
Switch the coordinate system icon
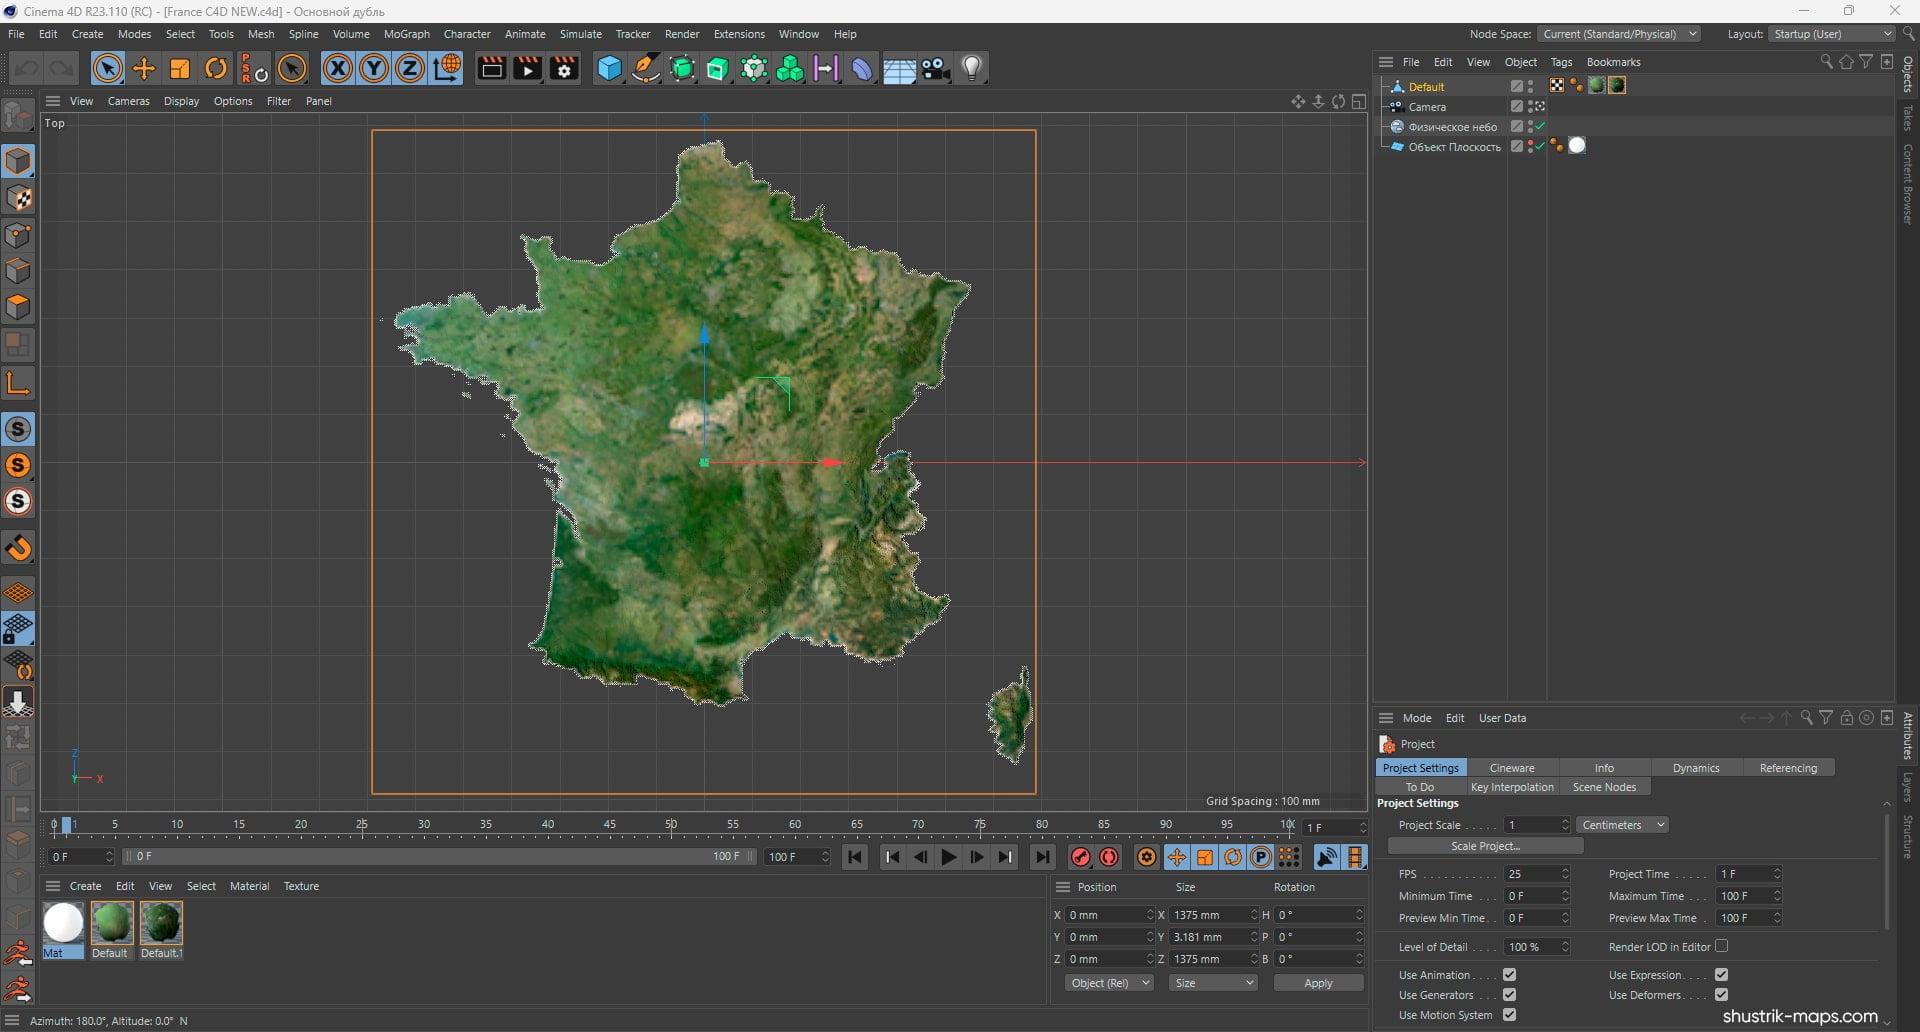[447, 68]
